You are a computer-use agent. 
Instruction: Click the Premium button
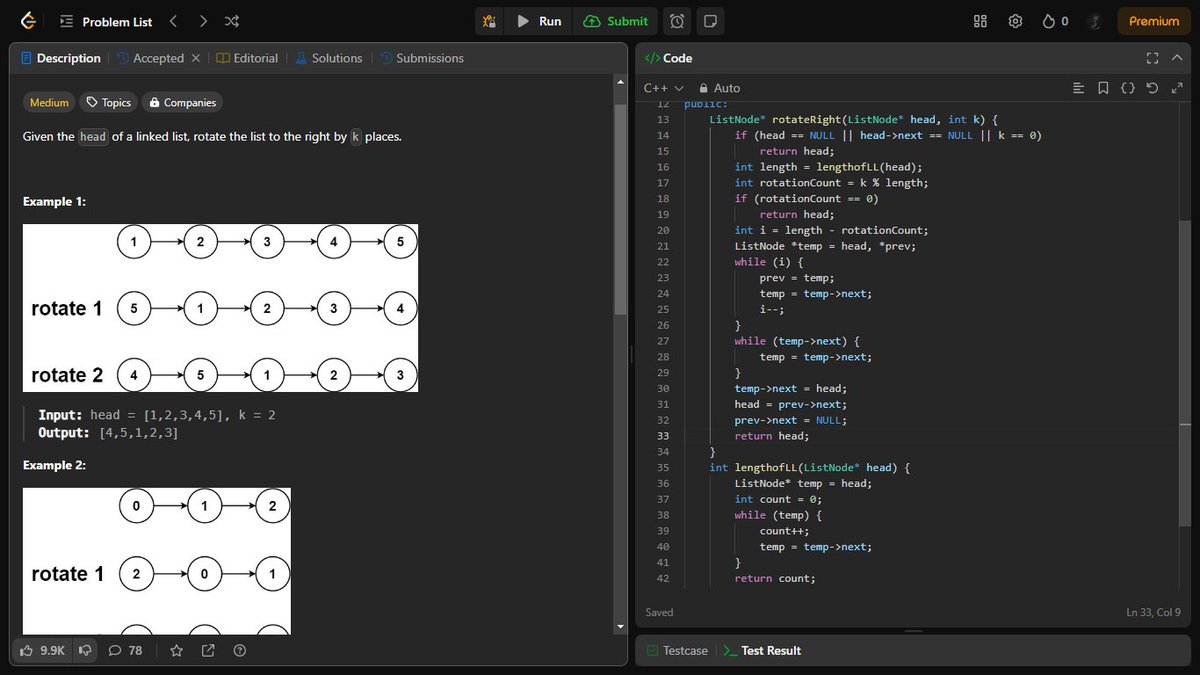(1154, 21)
